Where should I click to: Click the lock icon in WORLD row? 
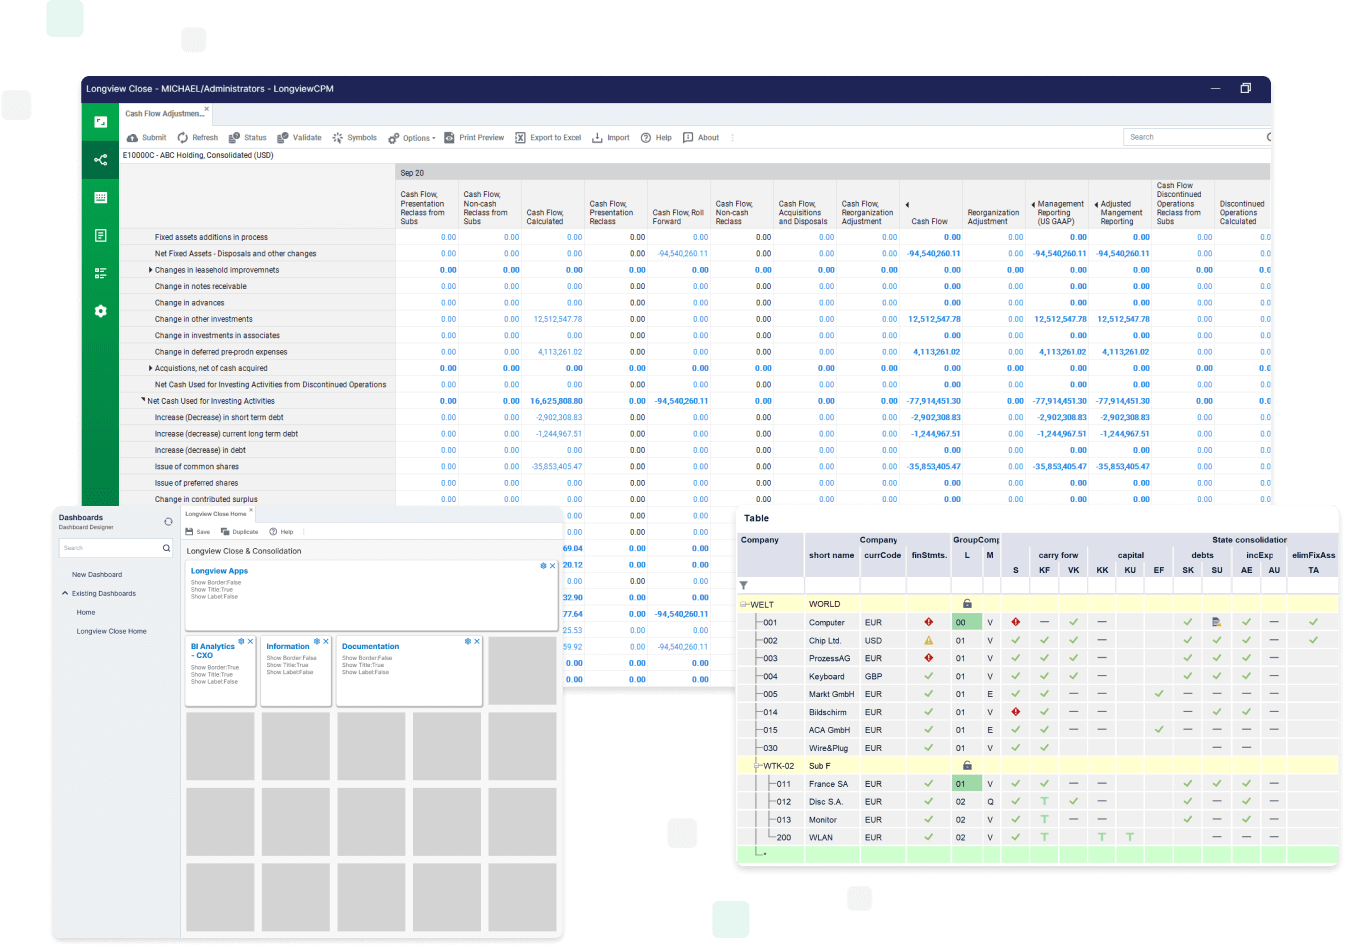pos(967,604)
